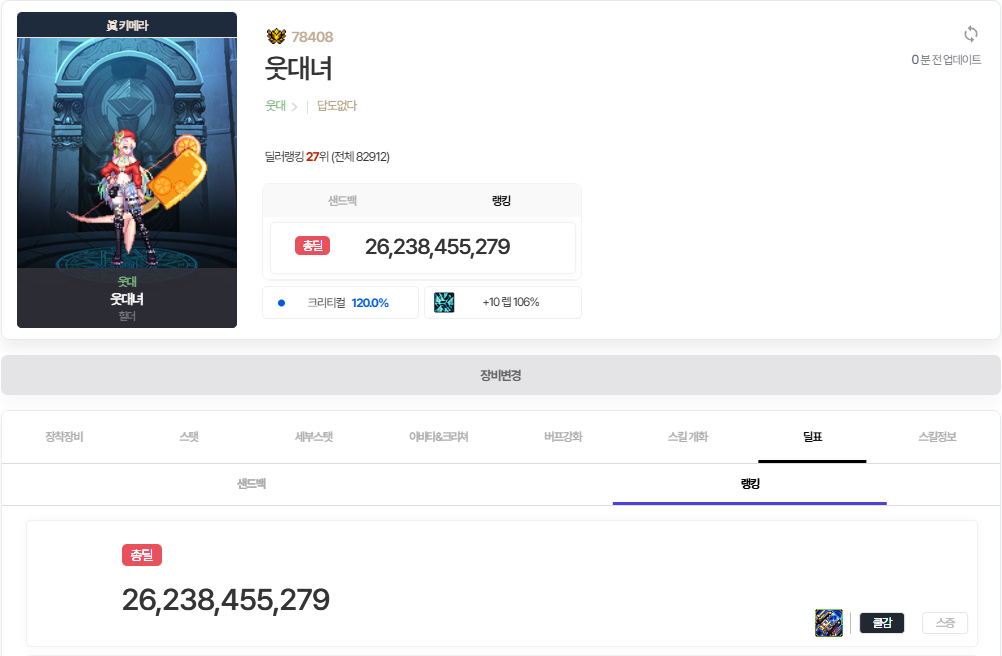Screen dimensions: 1002x656
Task: Select the 랭킹 option in upper card
Action: (x=501, y=201)
